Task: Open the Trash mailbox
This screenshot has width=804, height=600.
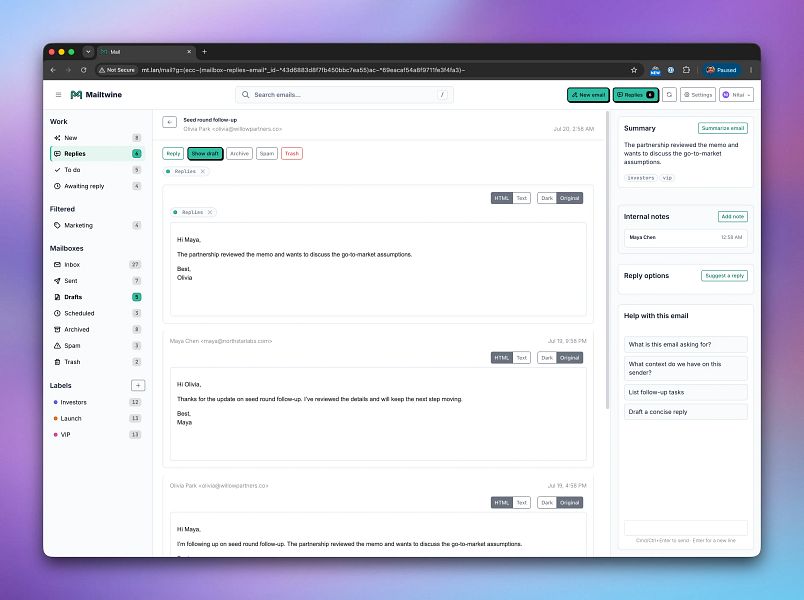Action: coord(97,362)
